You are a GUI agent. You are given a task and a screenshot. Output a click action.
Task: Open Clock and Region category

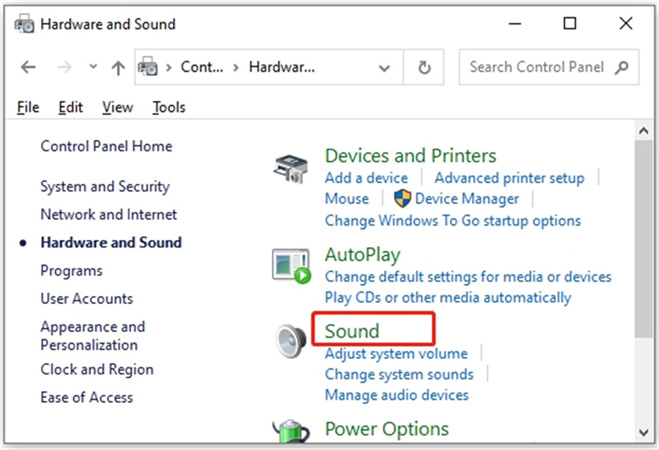97,370
